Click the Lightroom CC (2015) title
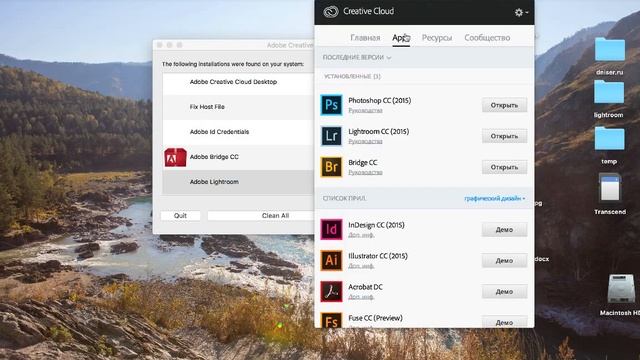The height and width of the screenshot is (360, 640). (378, 131)
